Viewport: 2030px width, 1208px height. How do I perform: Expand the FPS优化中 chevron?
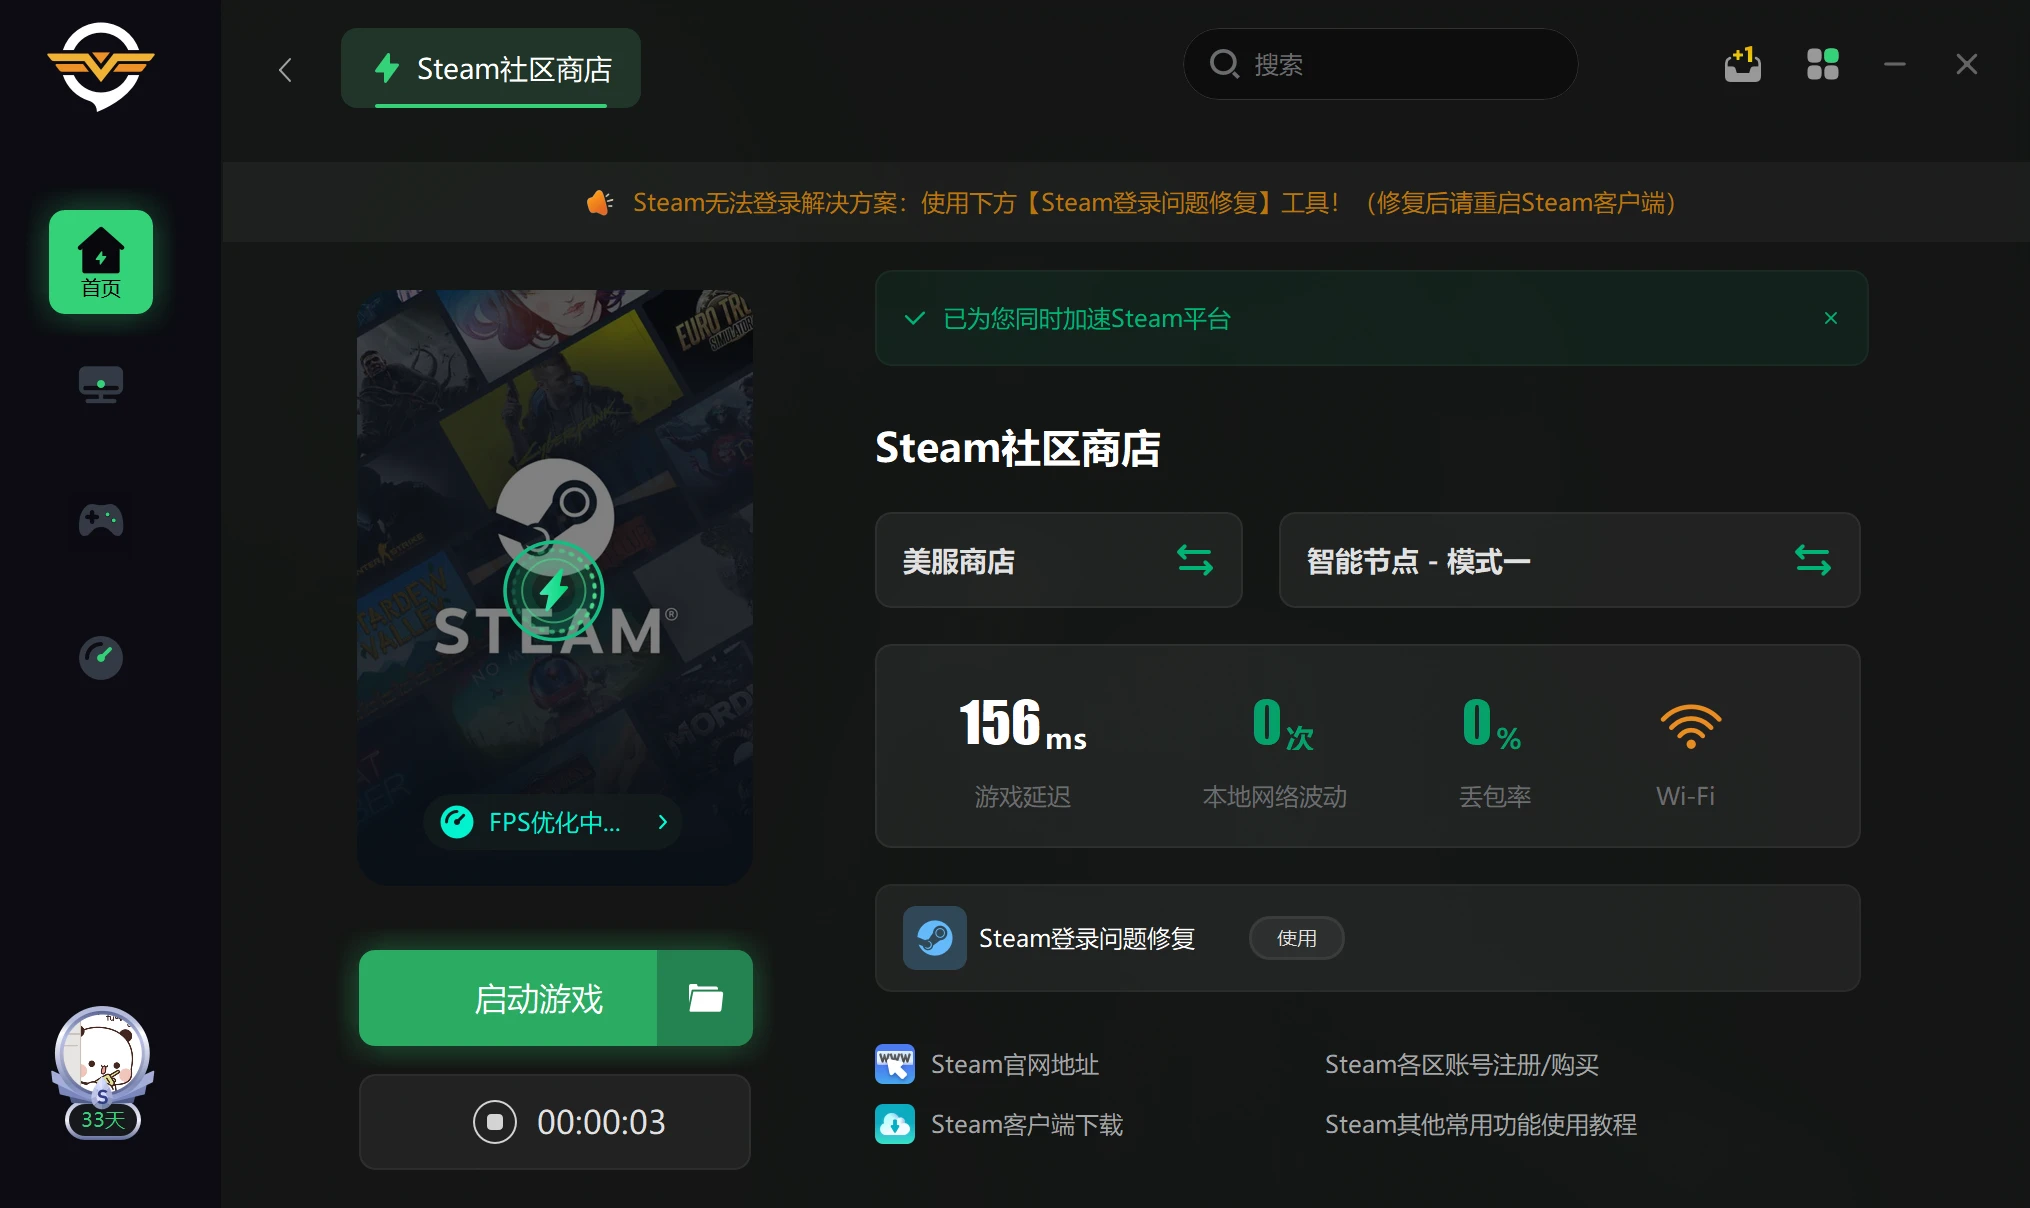click(662, 822)
